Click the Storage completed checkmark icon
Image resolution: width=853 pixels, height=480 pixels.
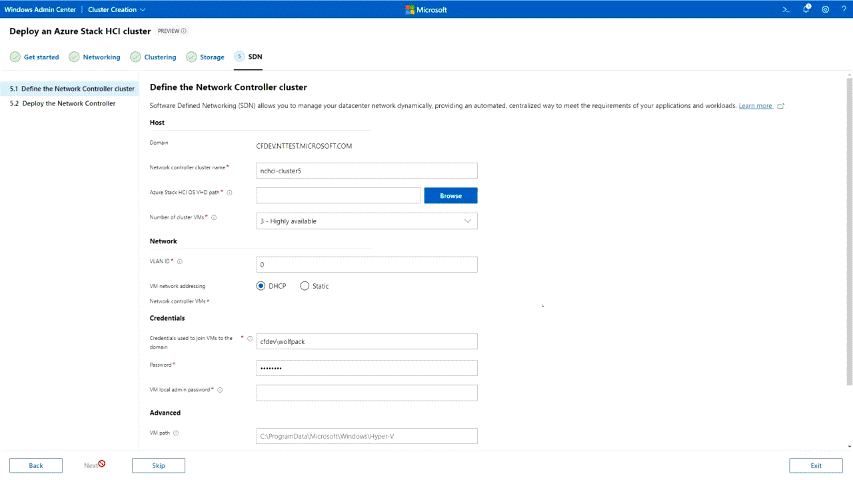(x=191, y=57)
